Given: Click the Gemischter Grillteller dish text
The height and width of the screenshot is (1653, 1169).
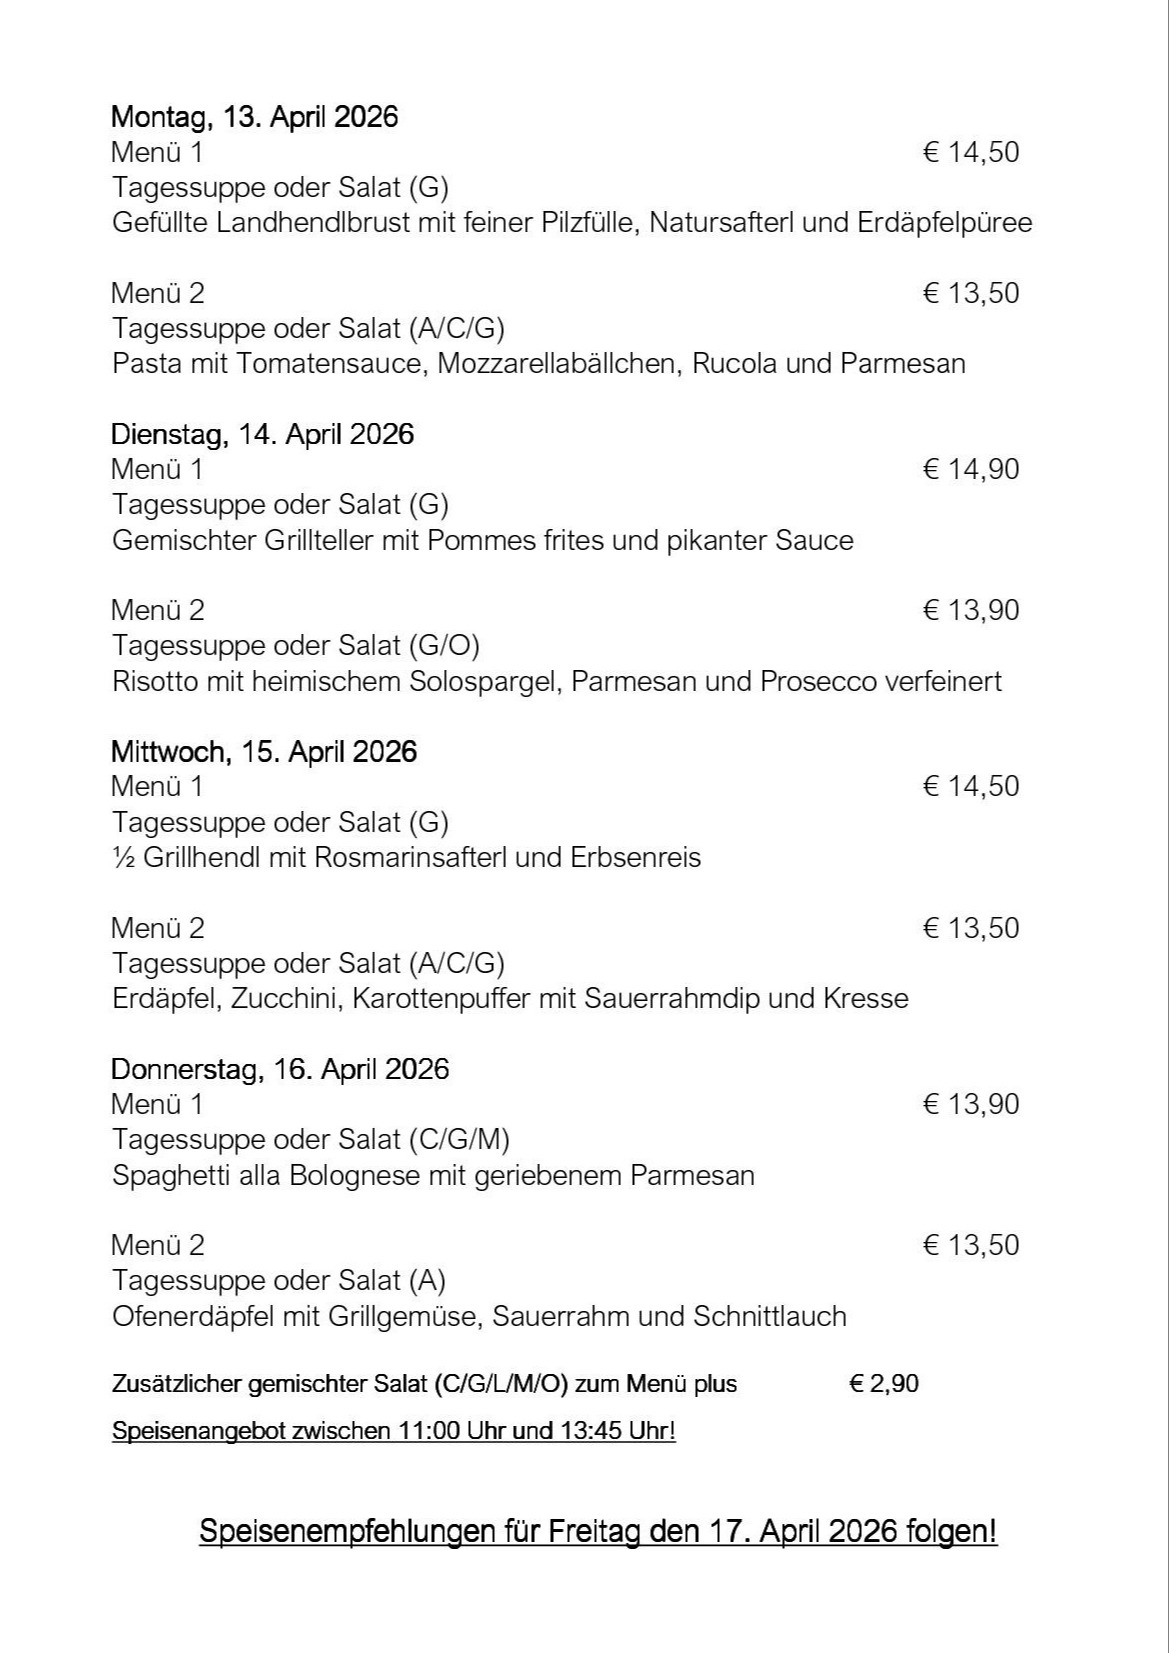Looking at the screenshot, I should (x=482, y=540).
